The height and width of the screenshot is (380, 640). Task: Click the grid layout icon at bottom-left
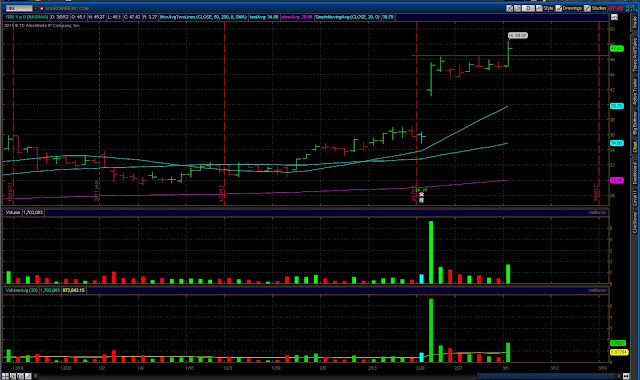(x=6, y=376)
